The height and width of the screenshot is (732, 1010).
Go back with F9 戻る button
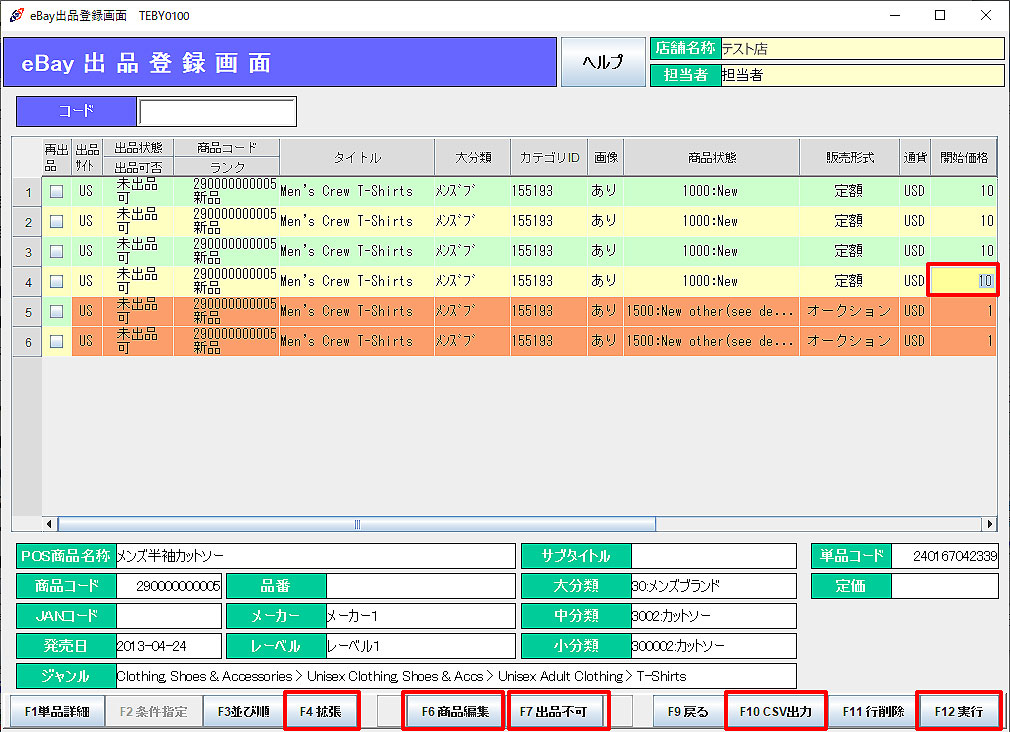pos(687,712)
